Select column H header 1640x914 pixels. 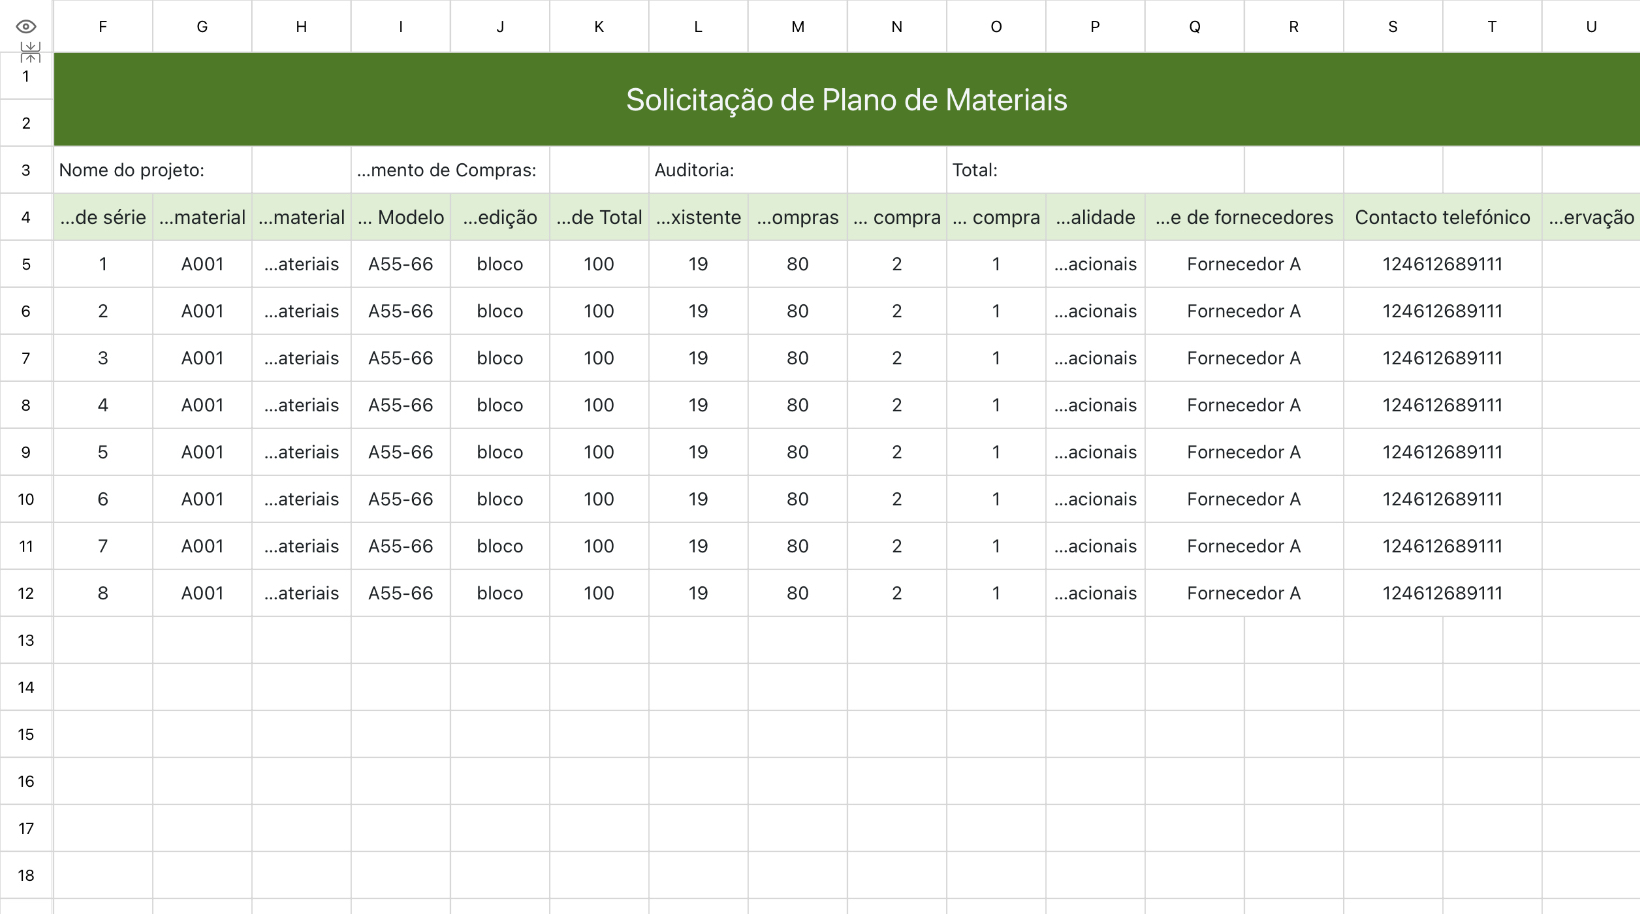point(301,27)
